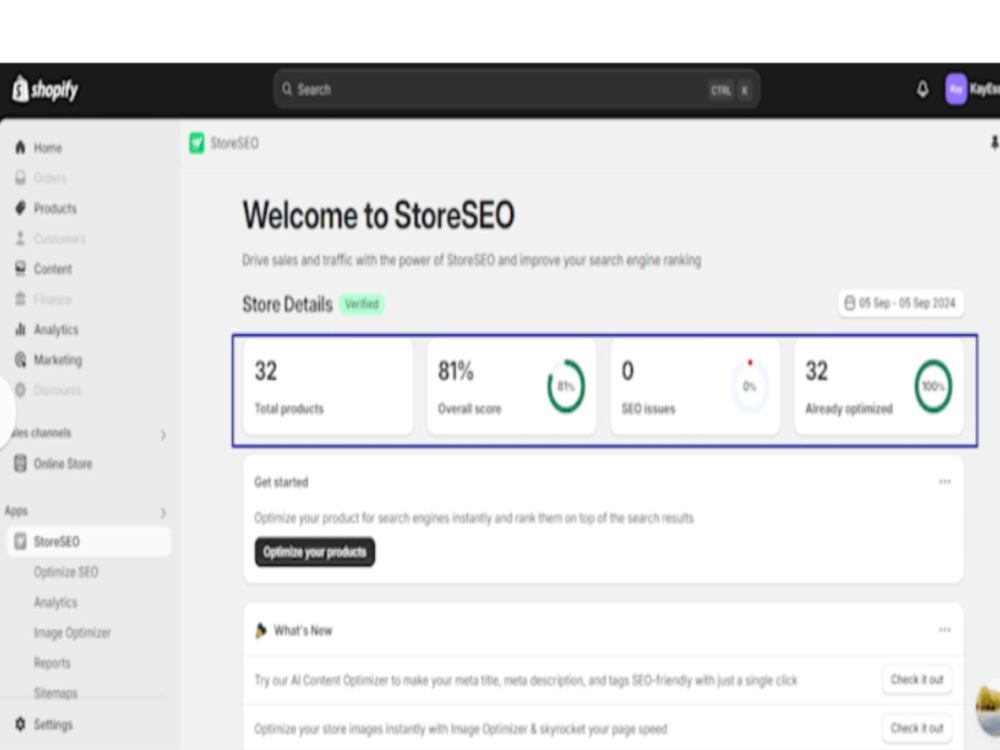Open the date range picker 05 Sep 2024
The image size is (1000, 750).
tap(901, 303)
